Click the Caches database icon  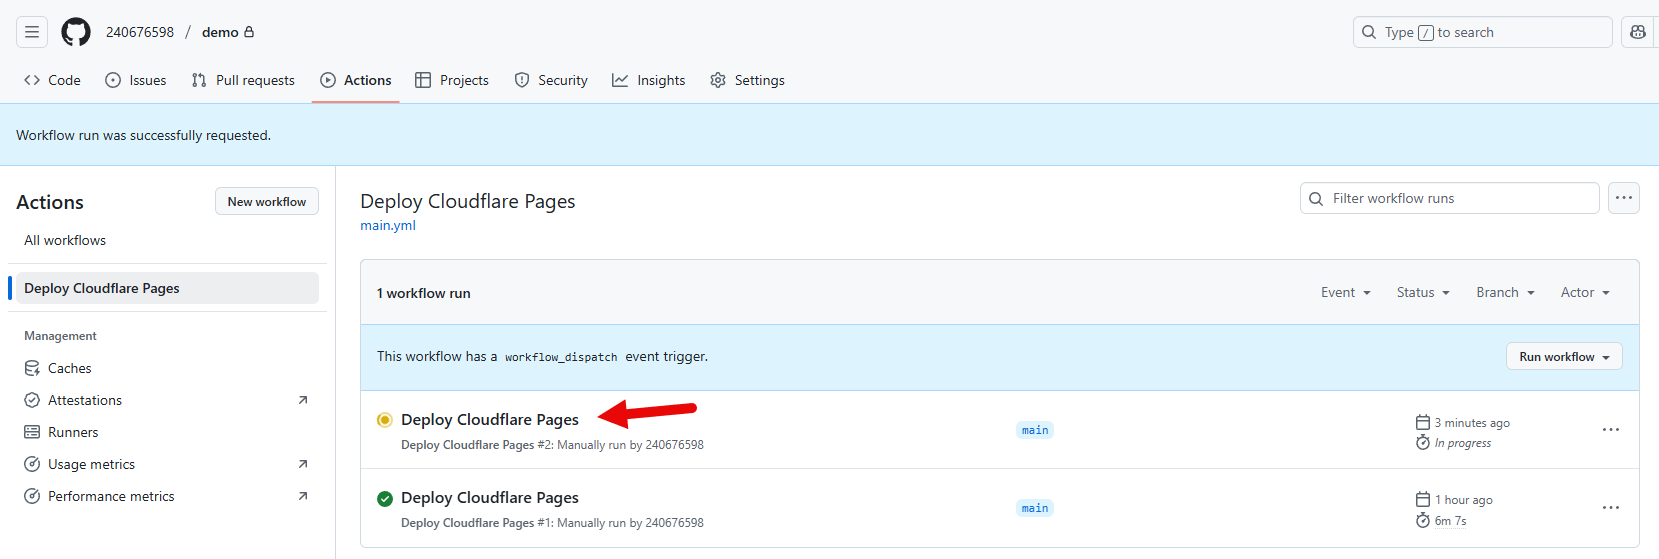tap(32, 368)
